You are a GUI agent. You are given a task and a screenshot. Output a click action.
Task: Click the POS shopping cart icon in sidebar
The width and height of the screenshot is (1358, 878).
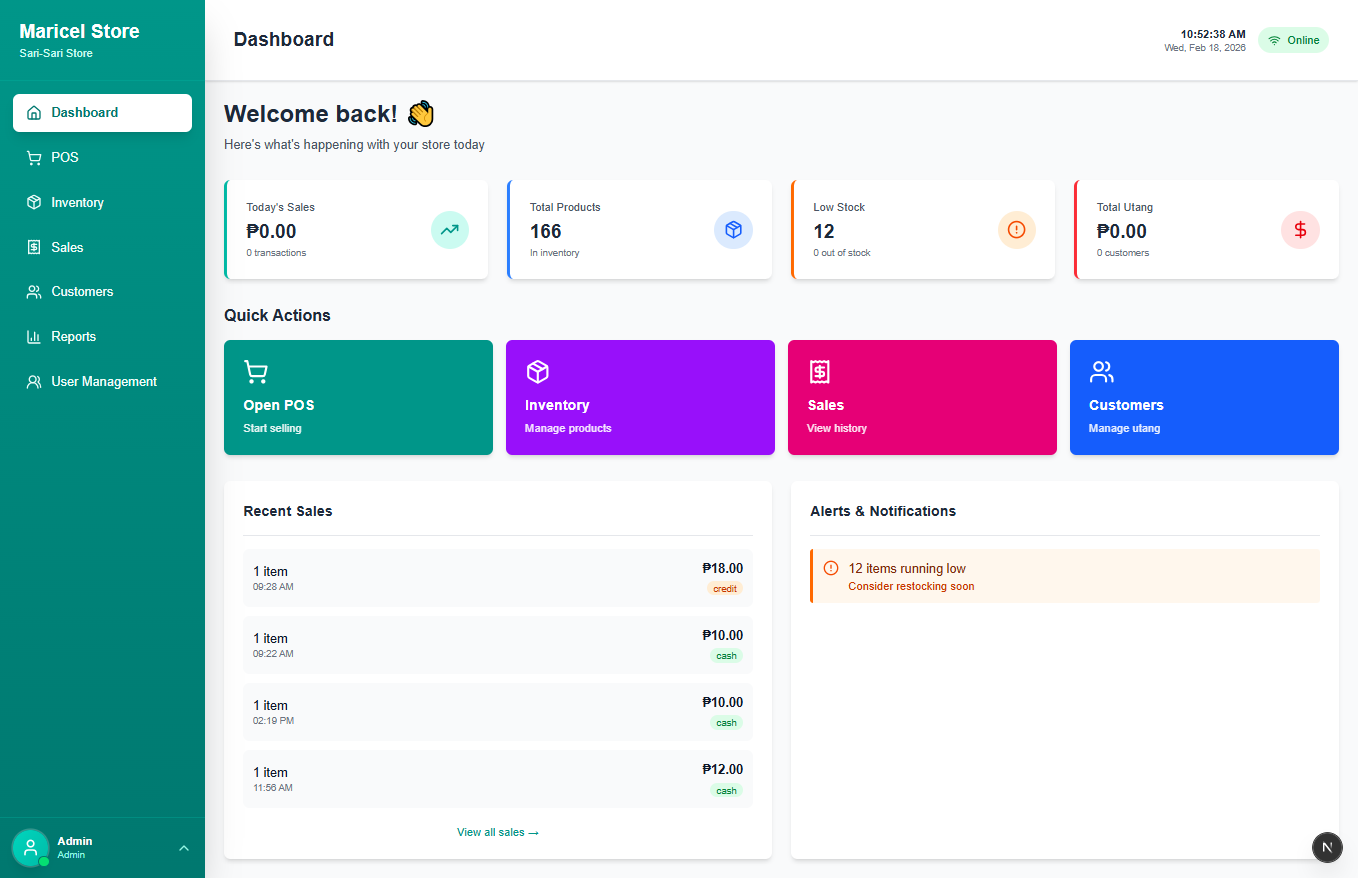tap(34, 158)
